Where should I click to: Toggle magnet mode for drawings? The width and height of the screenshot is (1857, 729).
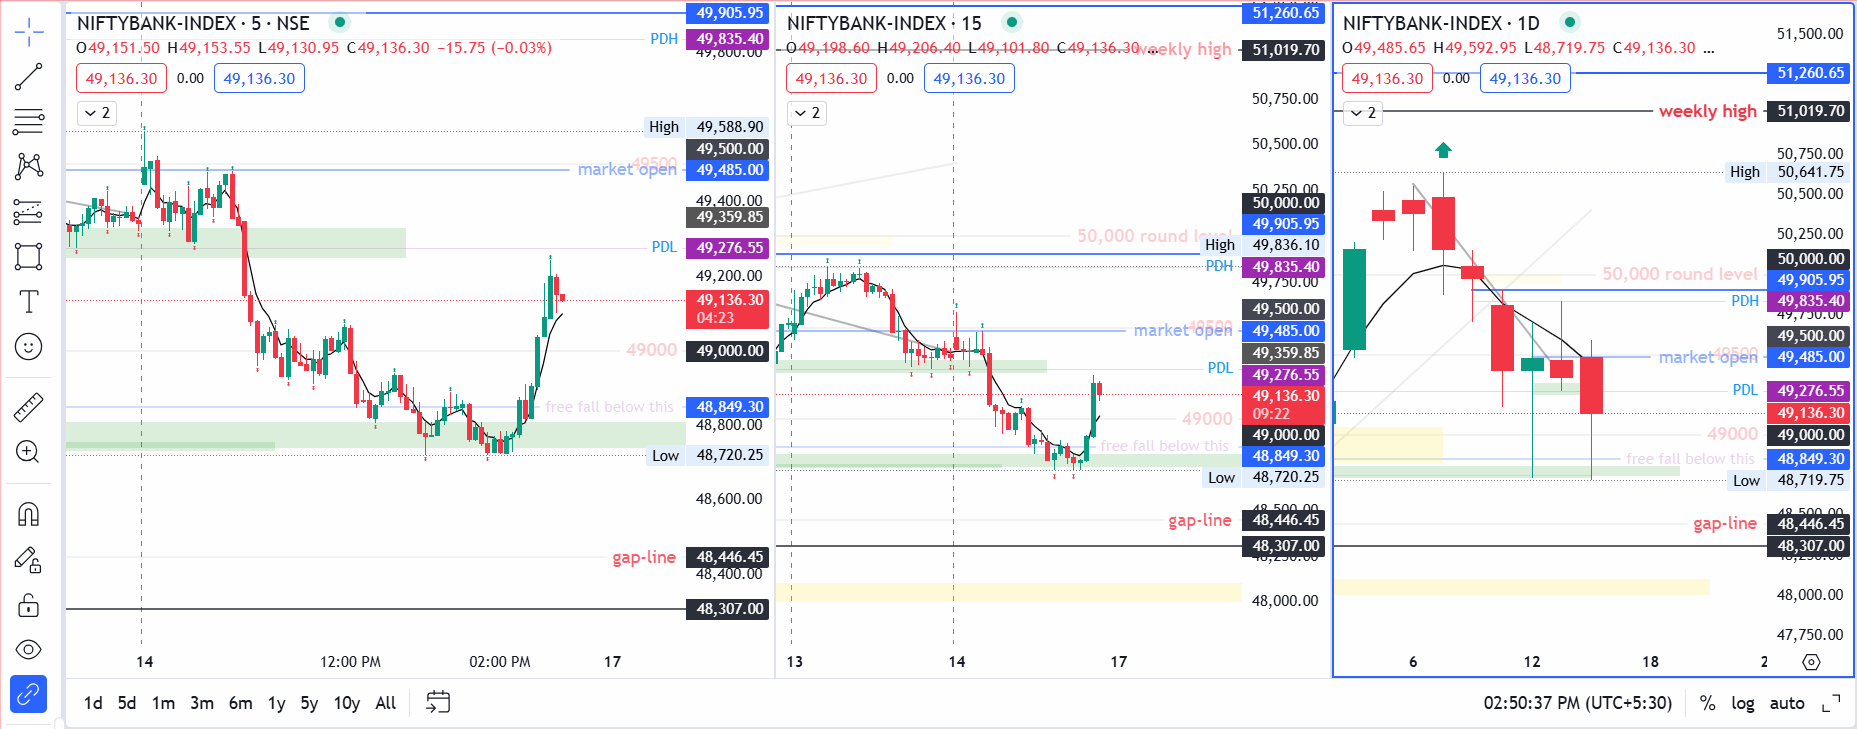click(29, 514)
